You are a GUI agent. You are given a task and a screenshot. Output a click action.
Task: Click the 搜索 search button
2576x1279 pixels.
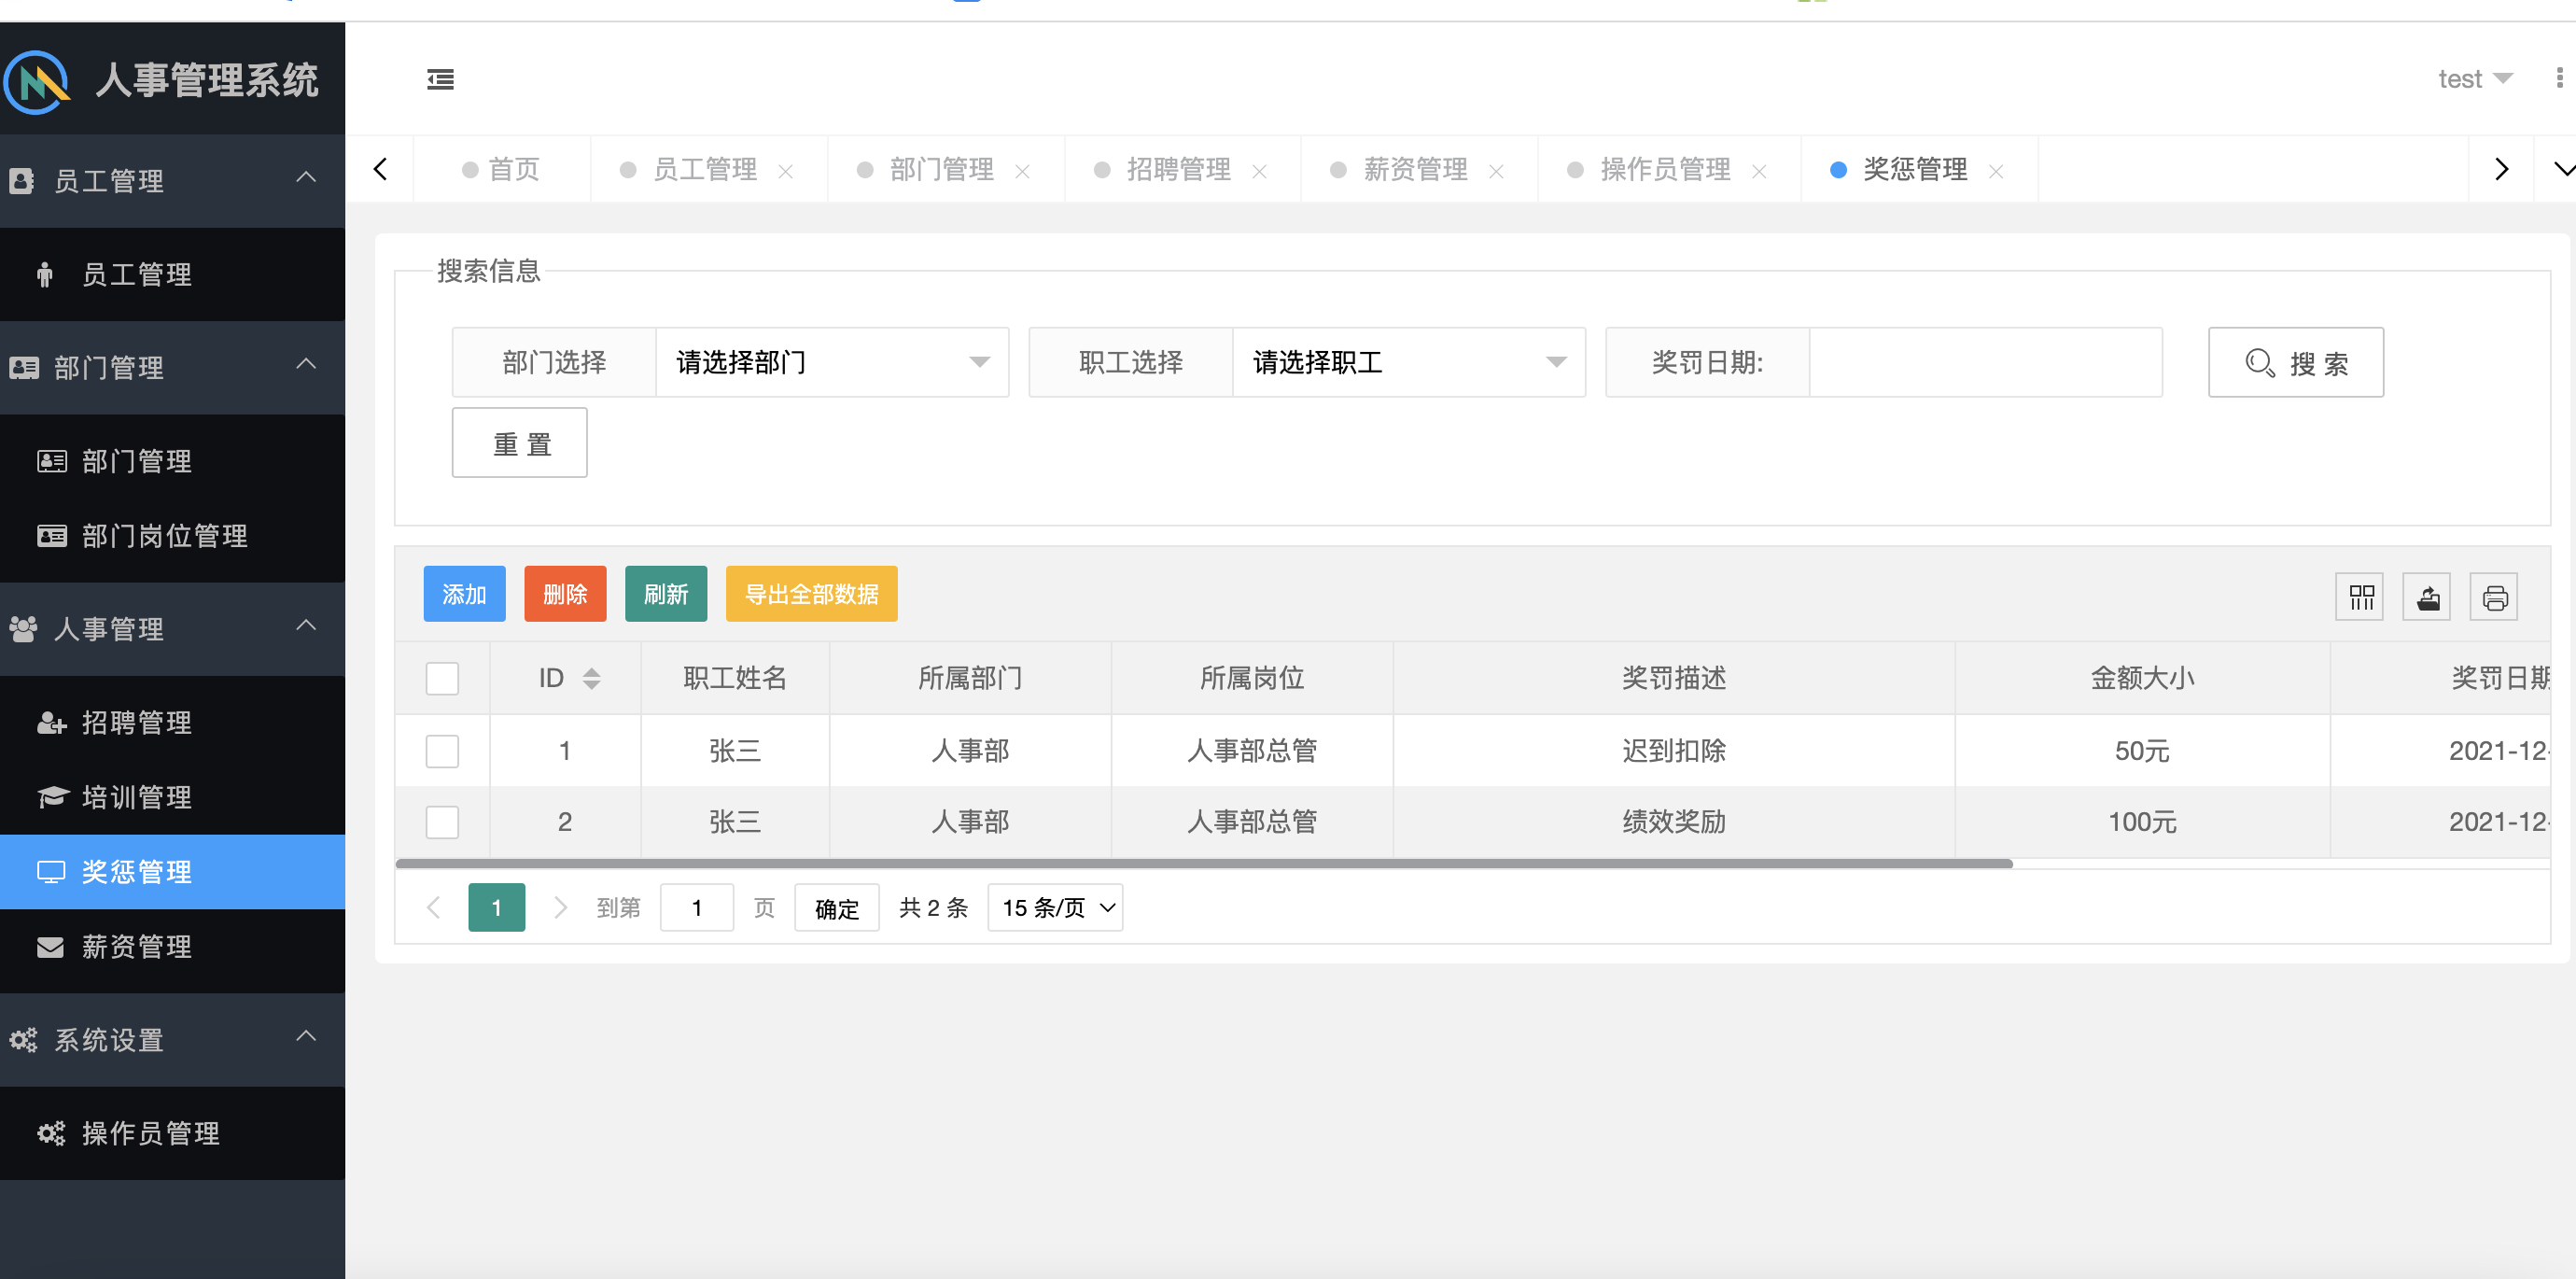2295,362
